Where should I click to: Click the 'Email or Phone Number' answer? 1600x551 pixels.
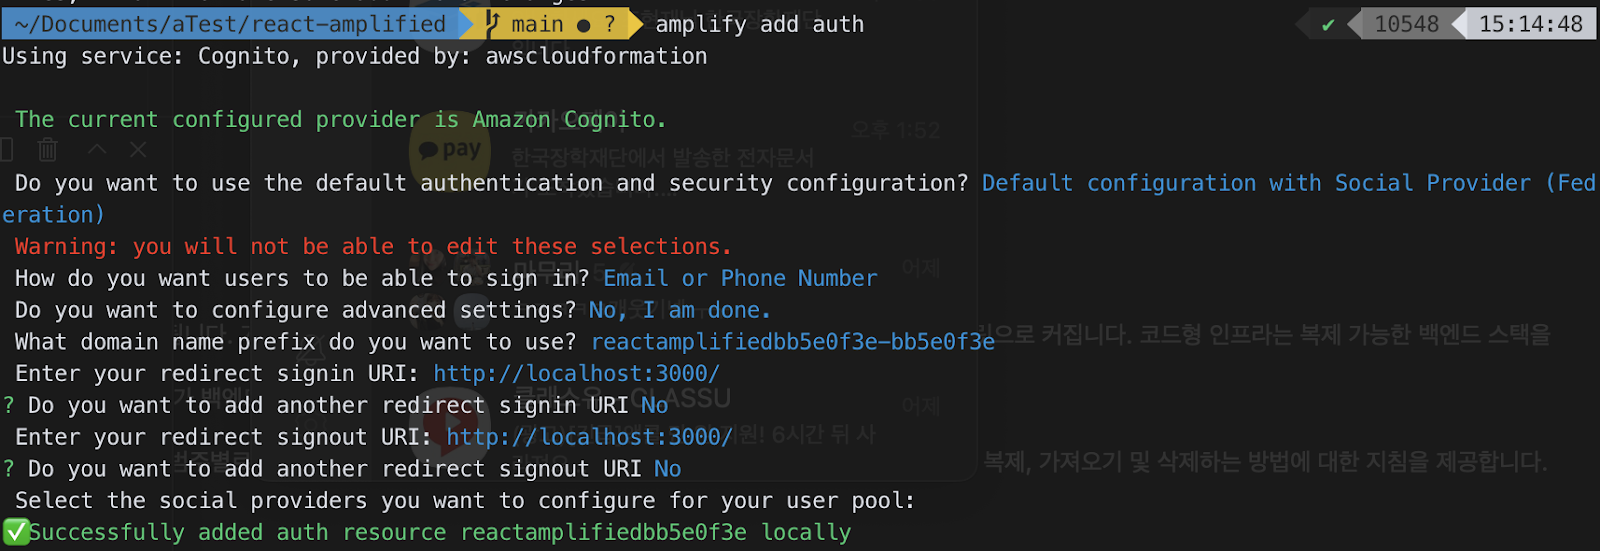tap(740, 278)
